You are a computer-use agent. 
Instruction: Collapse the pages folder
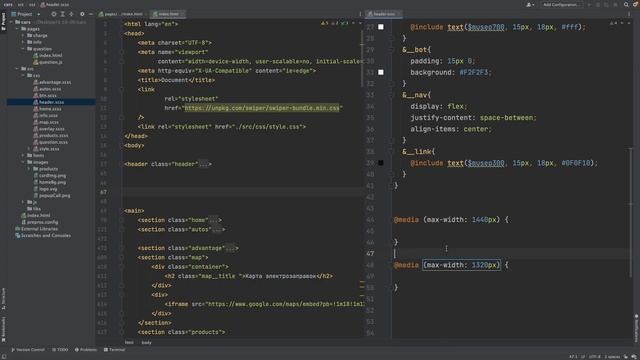tap(17, 29)
